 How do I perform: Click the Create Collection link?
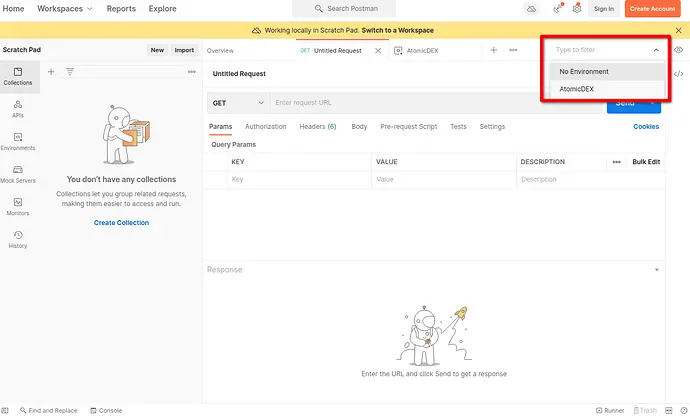(121, 222)
